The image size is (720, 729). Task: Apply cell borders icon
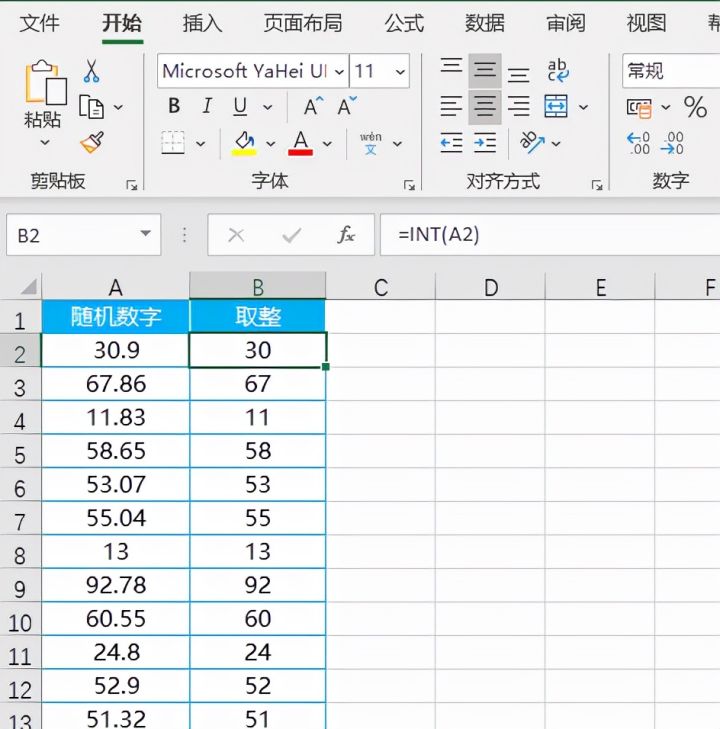pyautogui.click(x=173, y=143)
